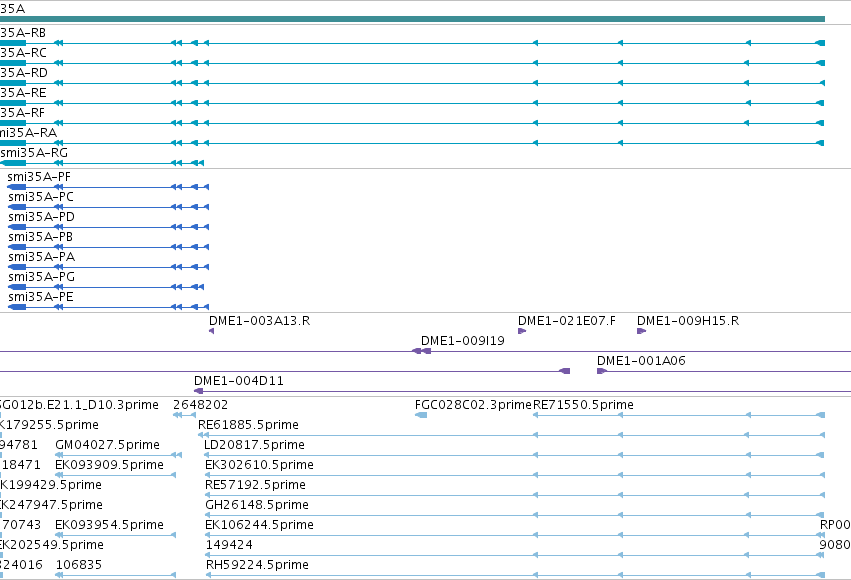
Task: Click the smi35A-PC protein label
Action: click(41, 197)
